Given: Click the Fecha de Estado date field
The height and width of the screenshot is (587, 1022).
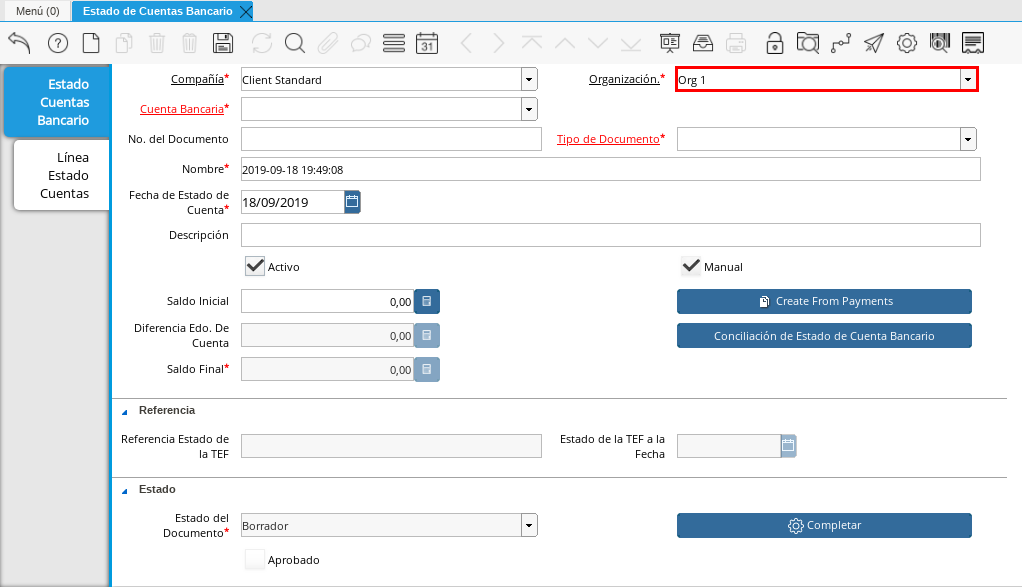Looking at the screenshot, I should [x=293, y=202].
